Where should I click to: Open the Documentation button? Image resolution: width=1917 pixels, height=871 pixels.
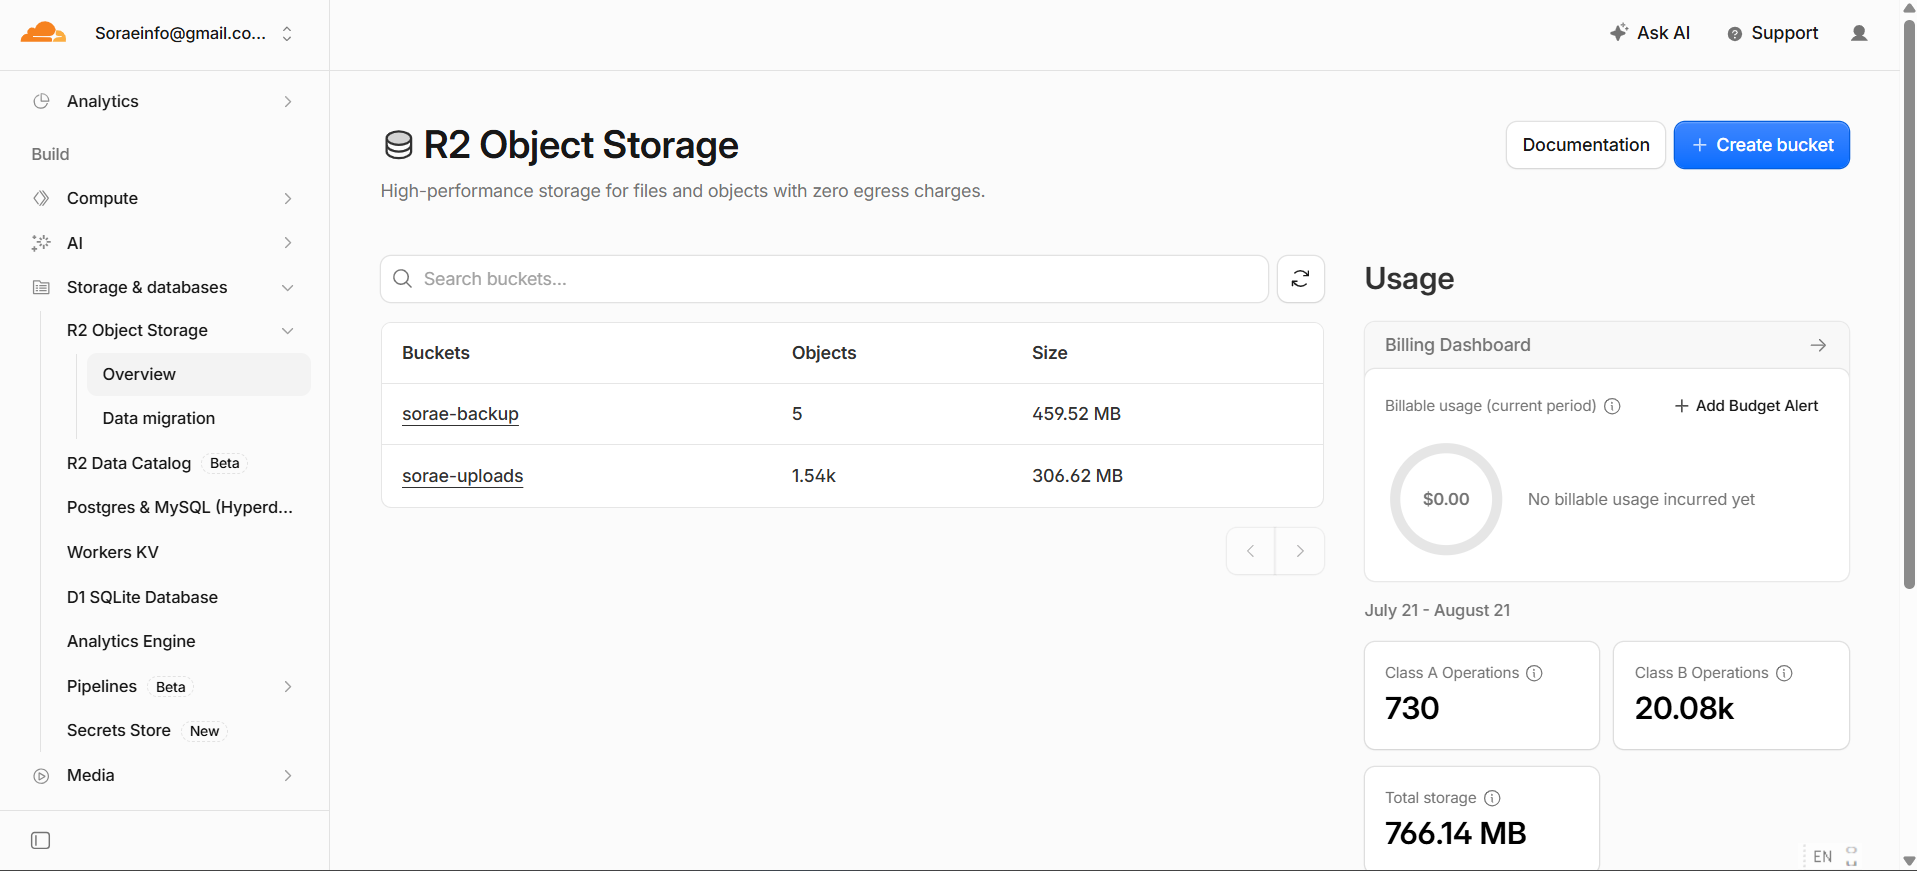coord(1586,145)
